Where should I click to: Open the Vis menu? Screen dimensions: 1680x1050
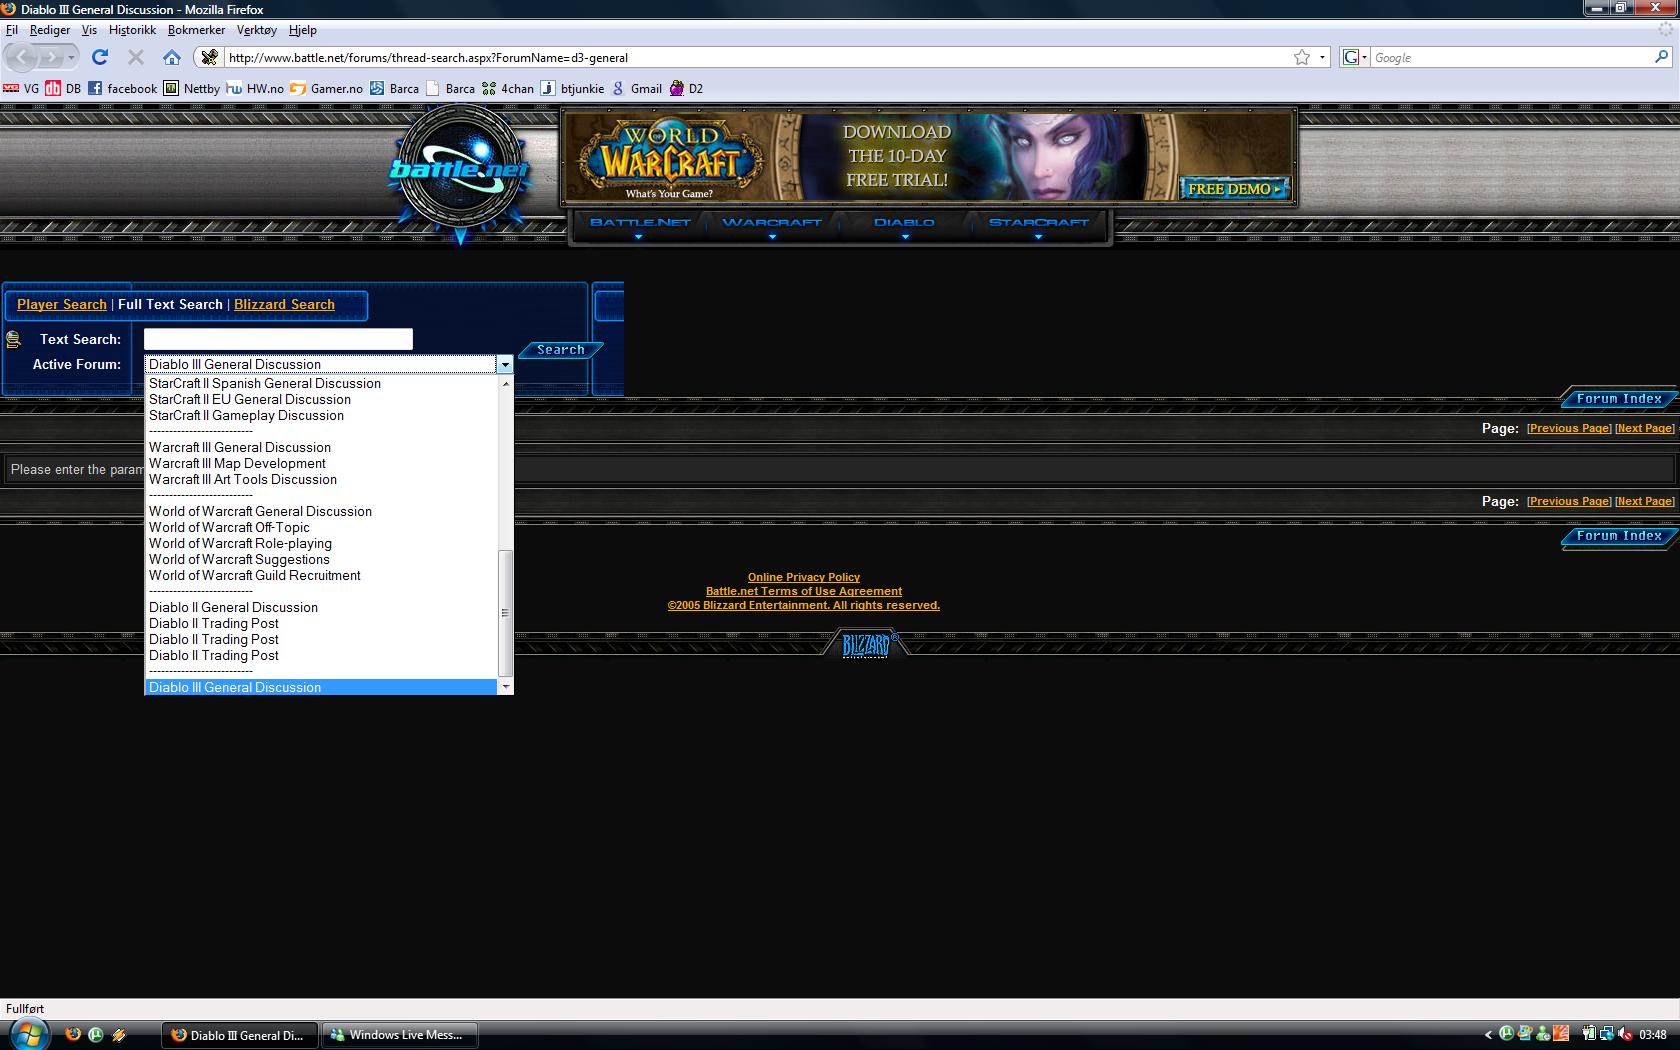coord(89,30)
